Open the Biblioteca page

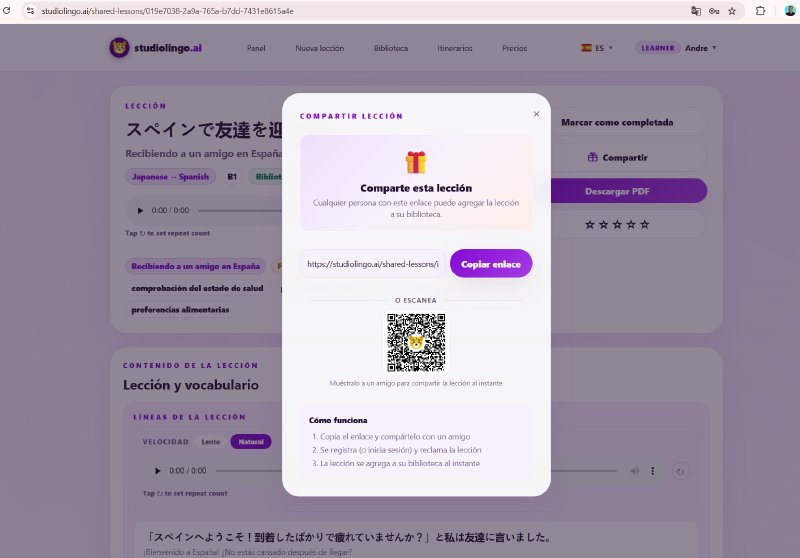click(x=391, y=48)
